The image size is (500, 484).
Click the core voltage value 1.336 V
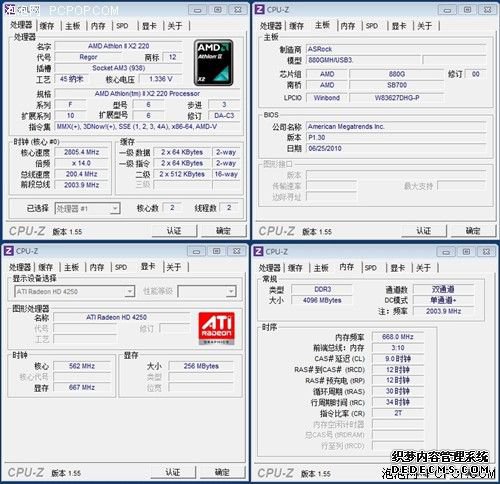click(x=161, y=79)
